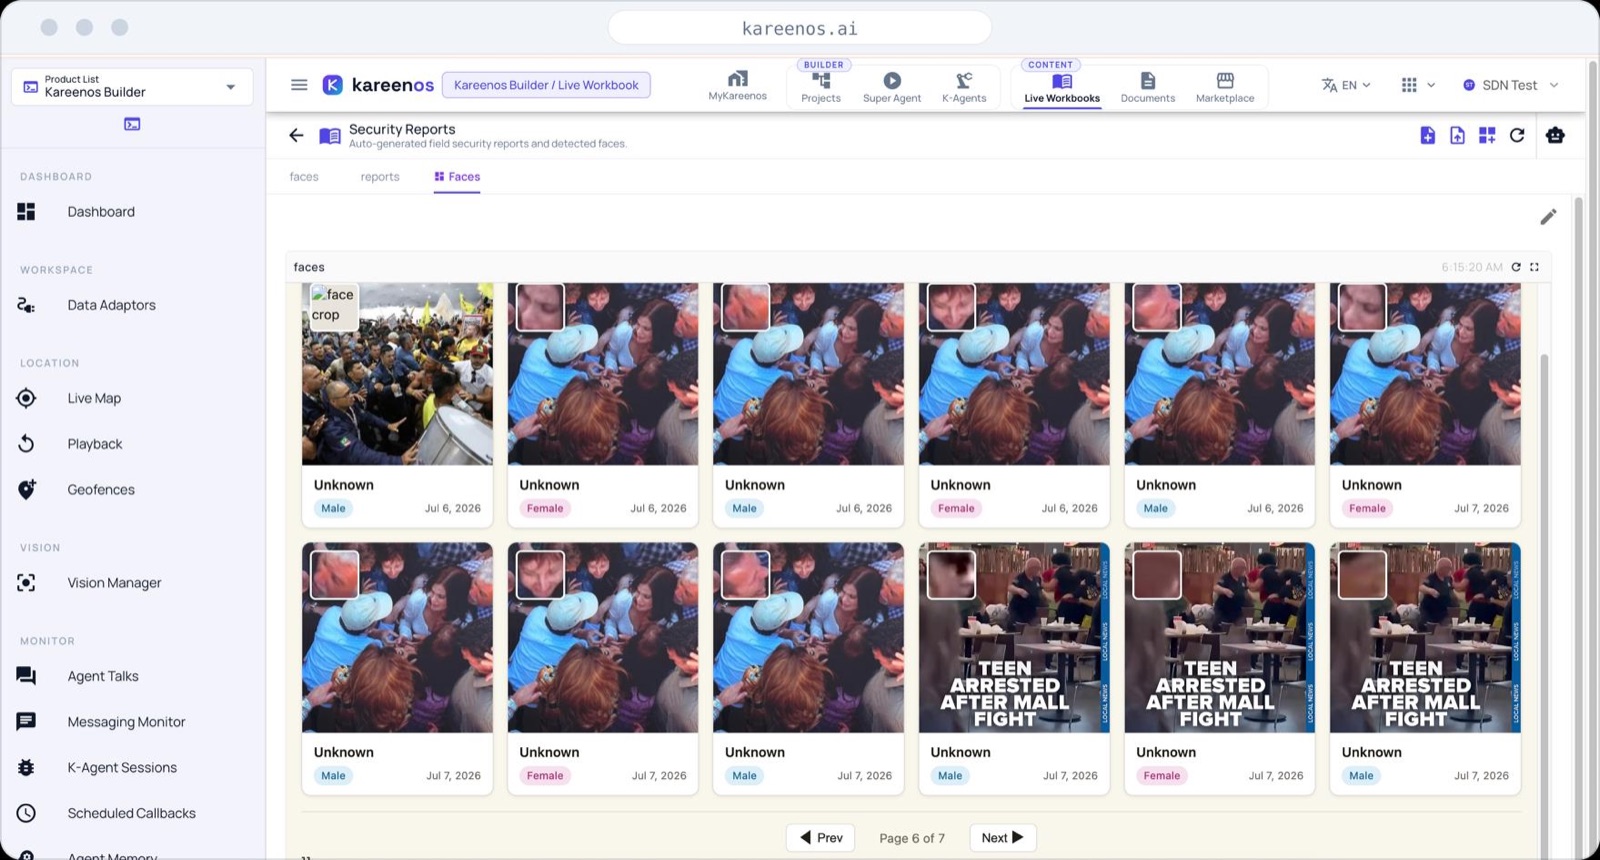Click the 6:15:20 AM timestamp
Viewport: 1600px width, 860px height.
pyautogui.click(x=1471, y=267)
